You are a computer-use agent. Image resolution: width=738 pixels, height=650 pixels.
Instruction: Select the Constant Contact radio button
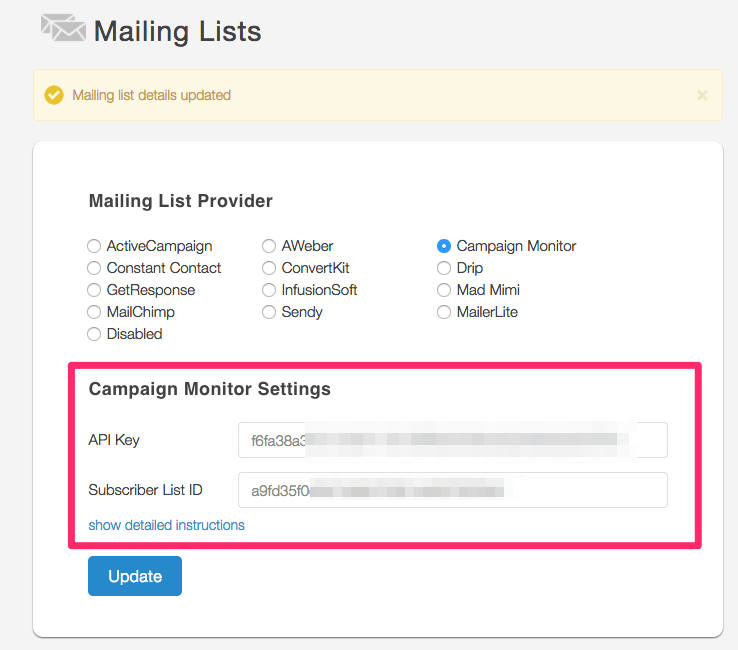(94, 268)
